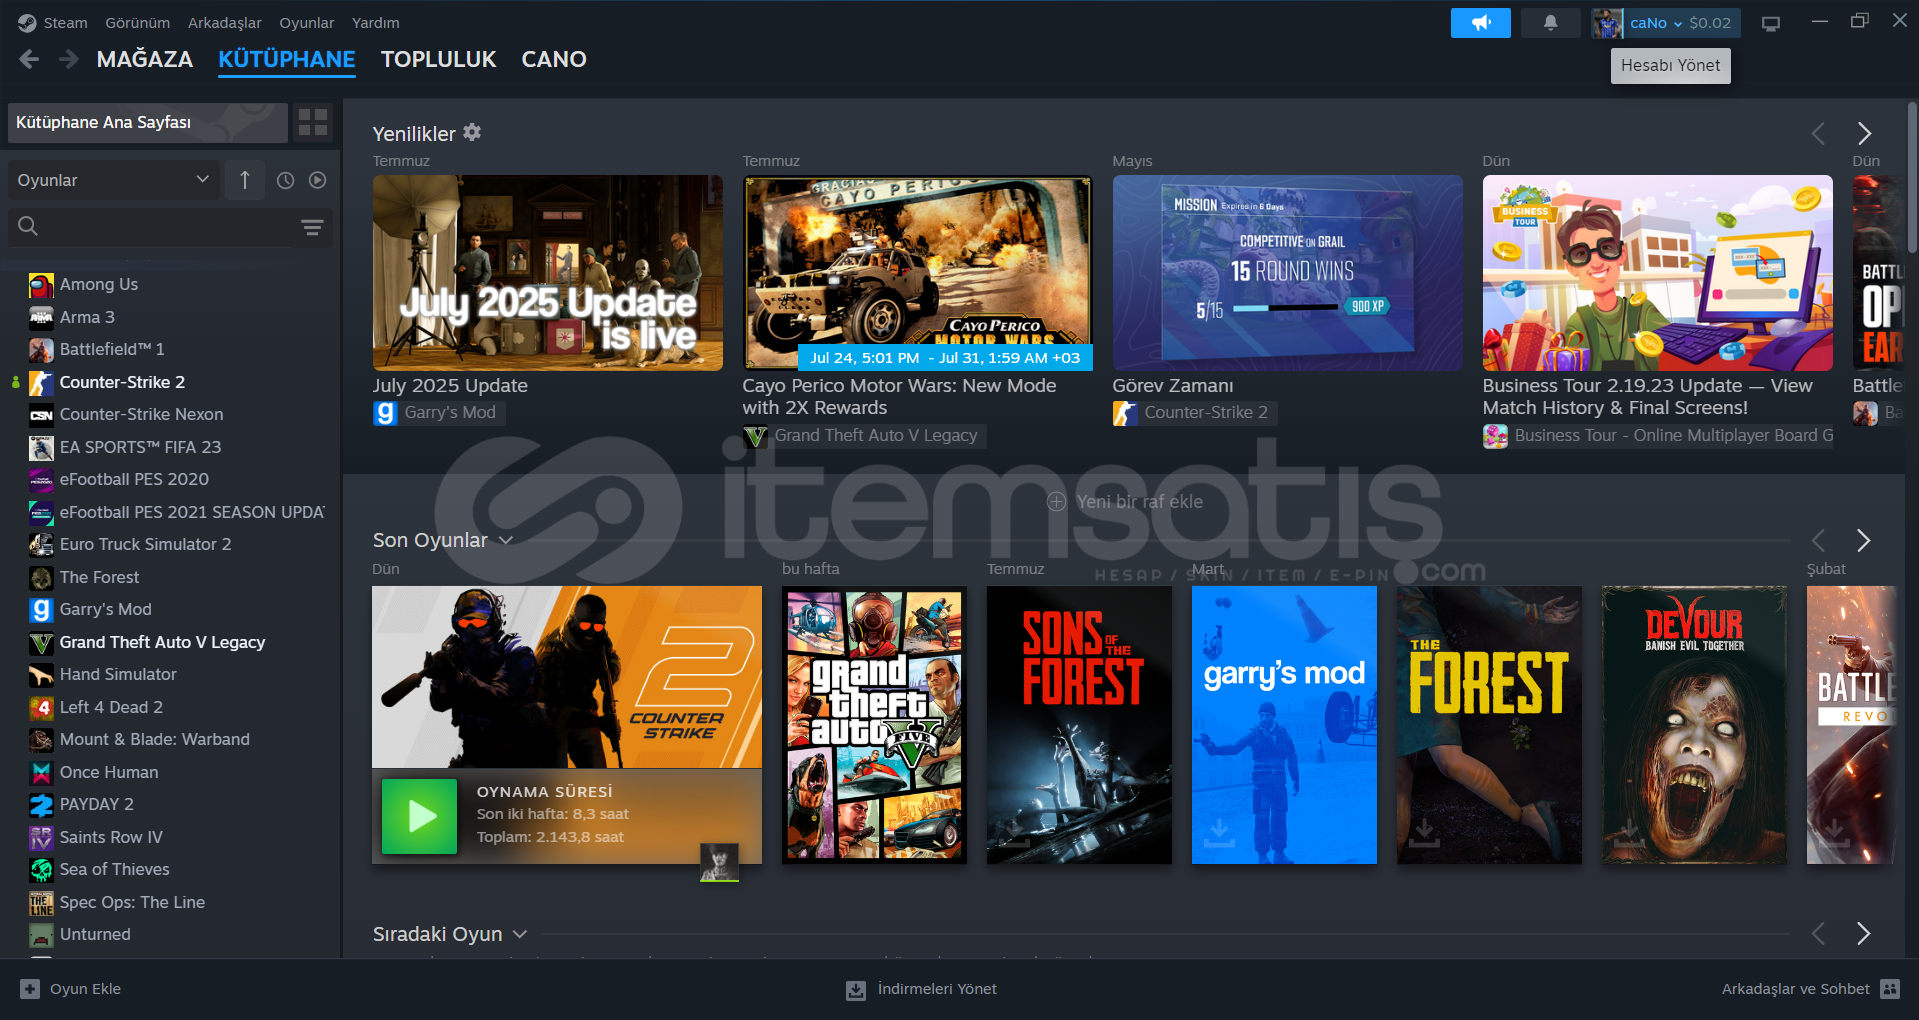The width and height of the screenshot is (1919, 1020).
Task: Open the Oyunlar menu in menu bar
Action: tap(307, 23)
